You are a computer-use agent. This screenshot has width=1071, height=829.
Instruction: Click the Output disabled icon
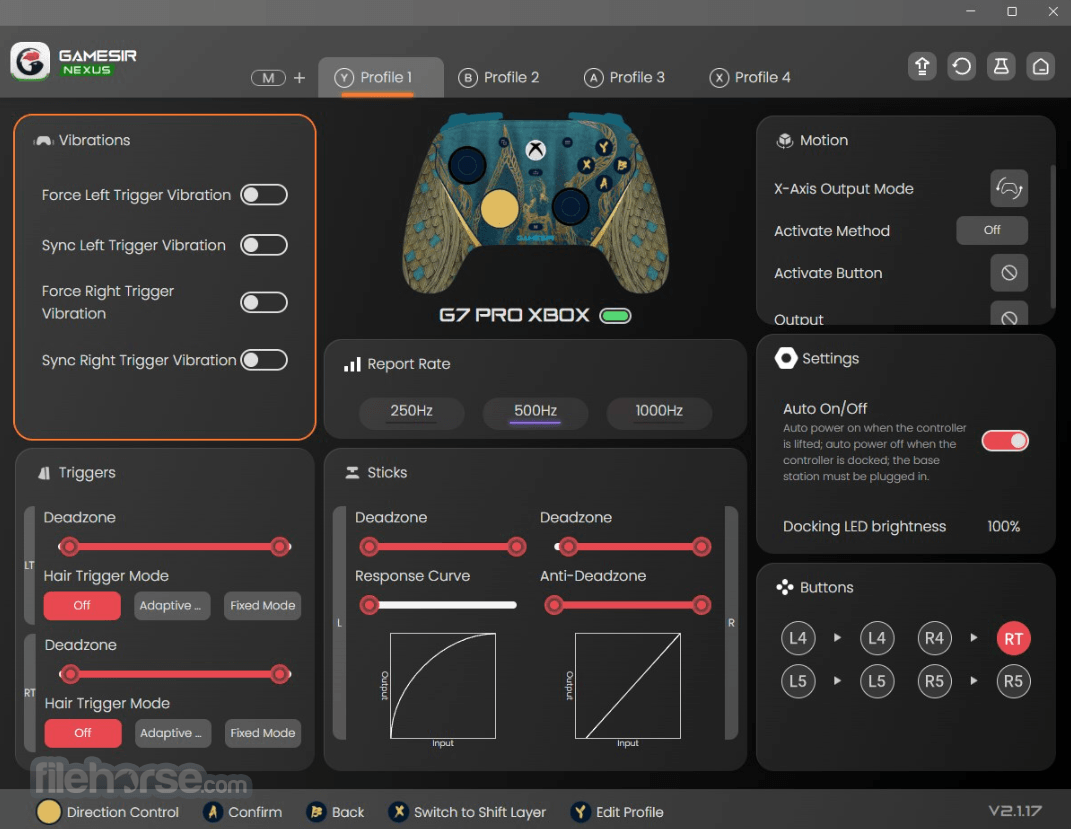(1009, 314)
